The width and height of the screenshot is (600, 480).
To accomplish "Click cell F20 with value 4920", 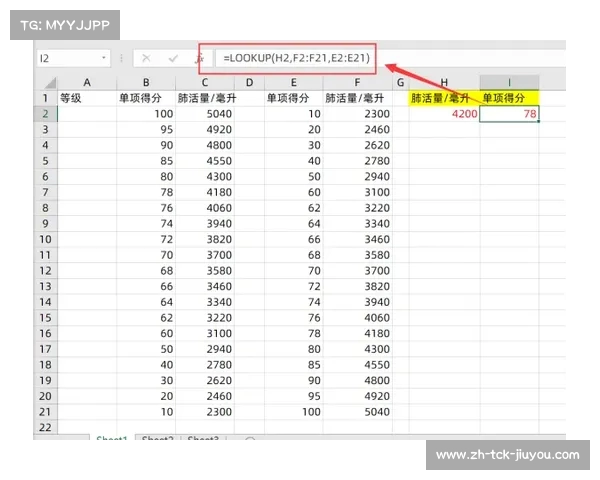I will pyautogui.click(x=357, y=396).
